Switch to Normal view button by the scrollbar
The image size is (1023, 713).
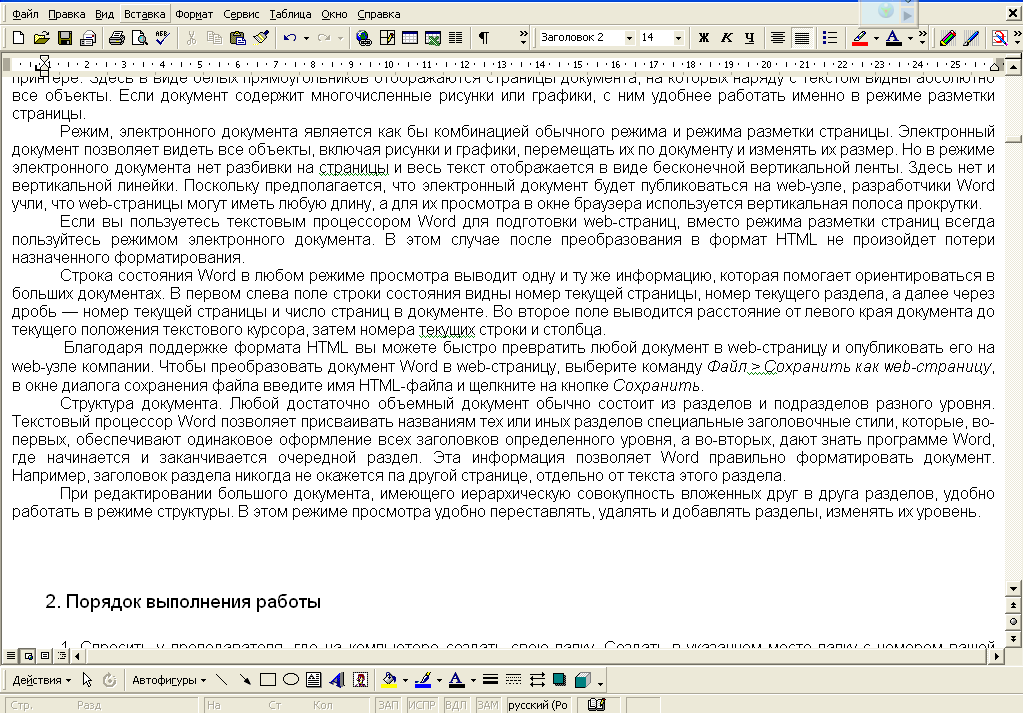(11, 656)
